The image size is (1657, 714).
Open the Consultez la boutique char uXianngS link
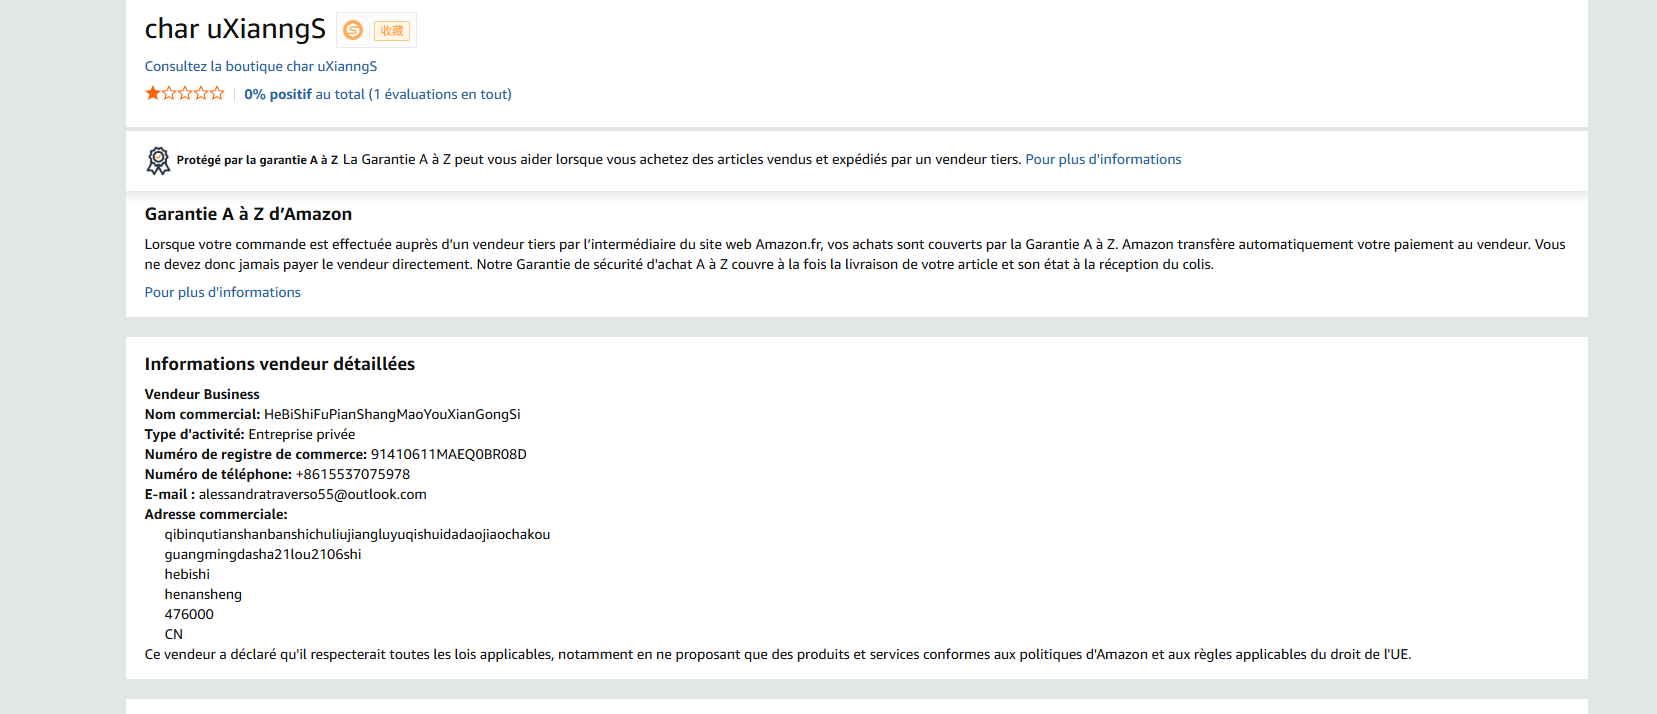261,66
